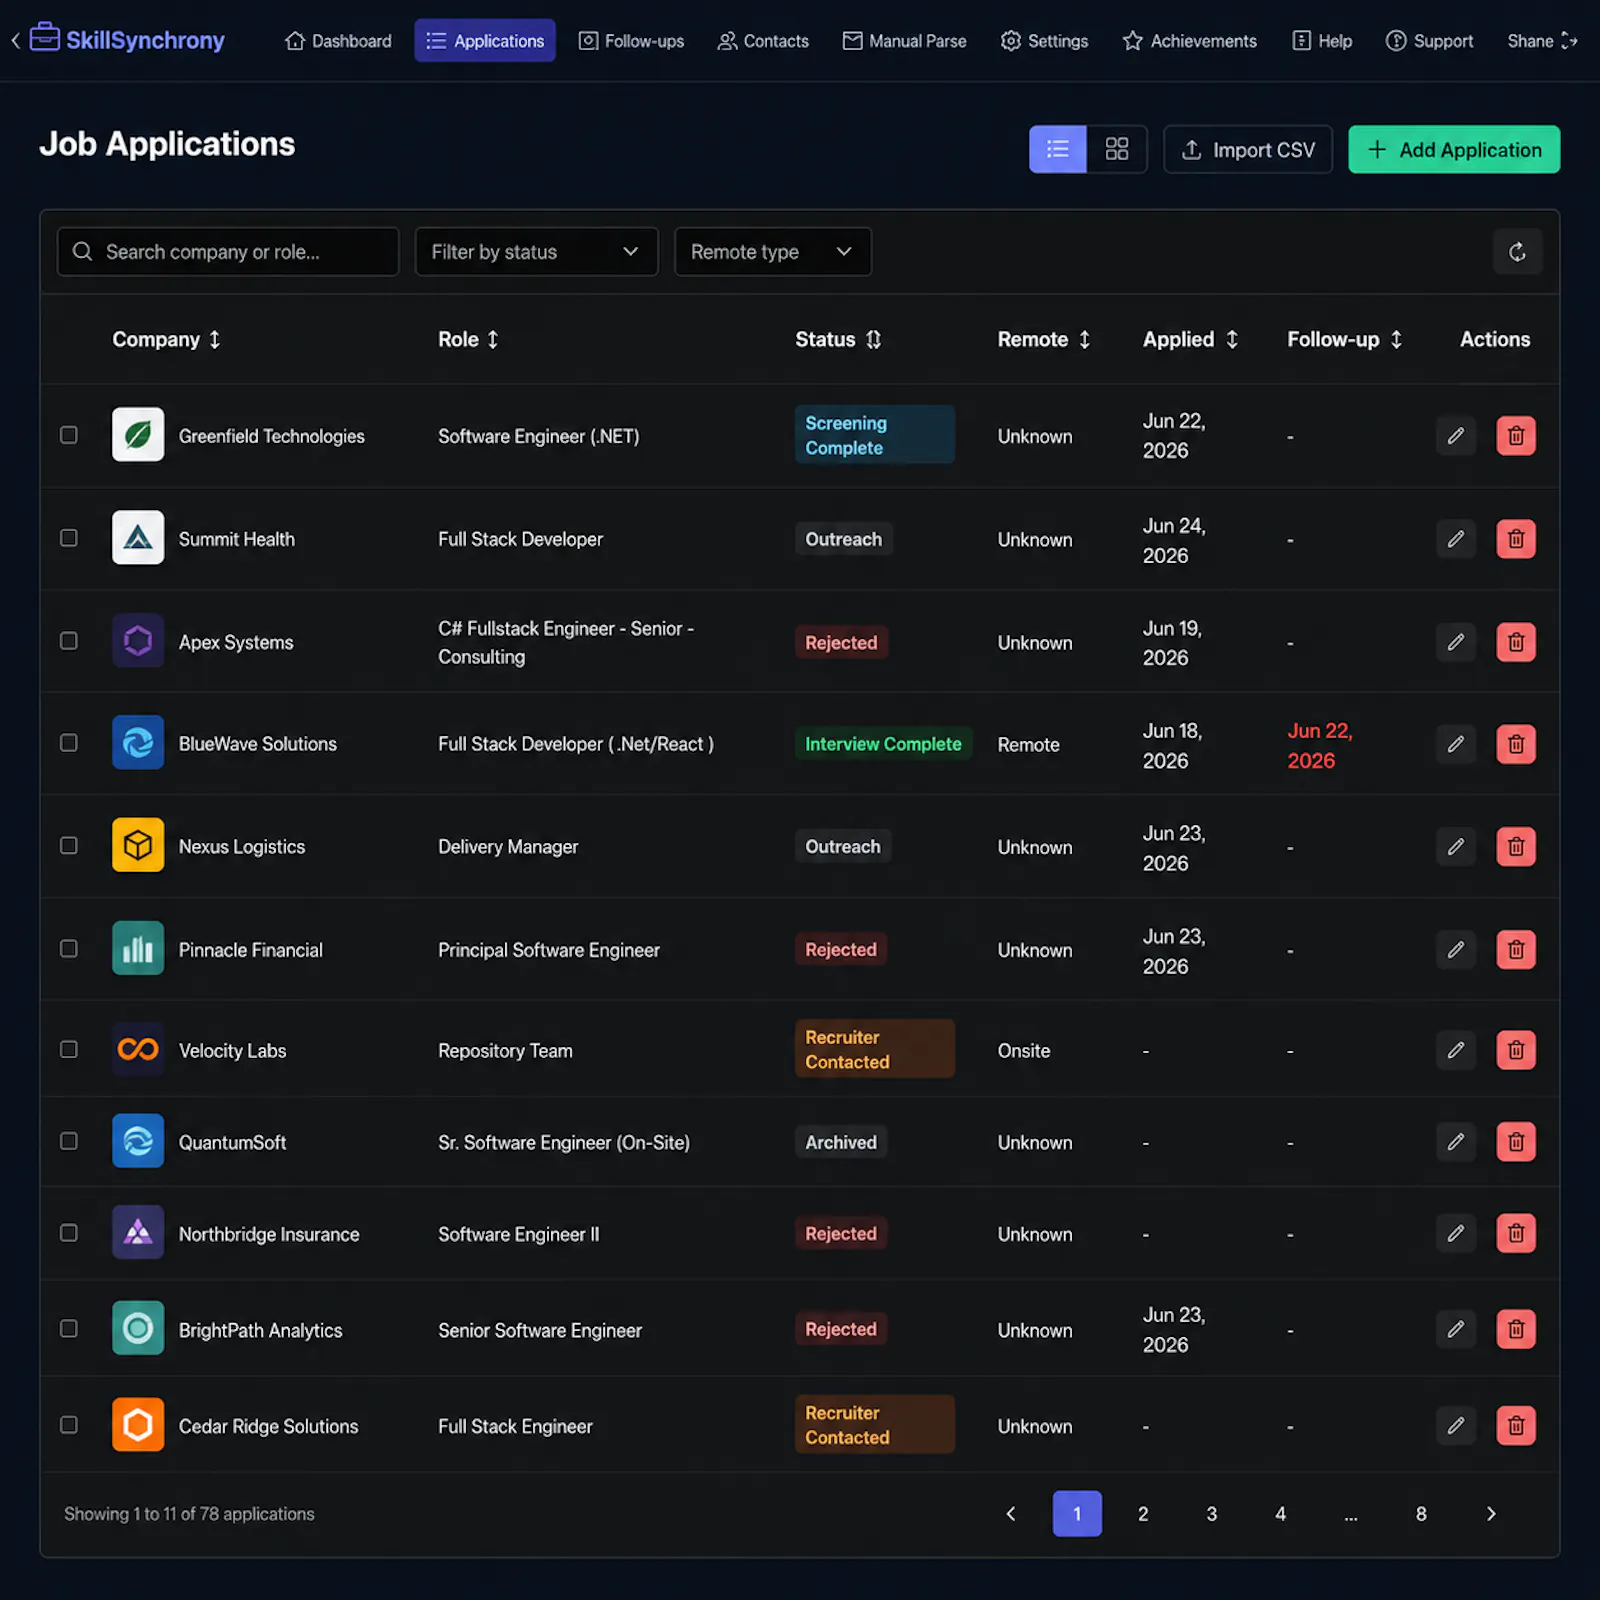This screenshot has height=1600, width=1600.
Task: Go to page 2 of applications
Action: click(1143, 1514)
